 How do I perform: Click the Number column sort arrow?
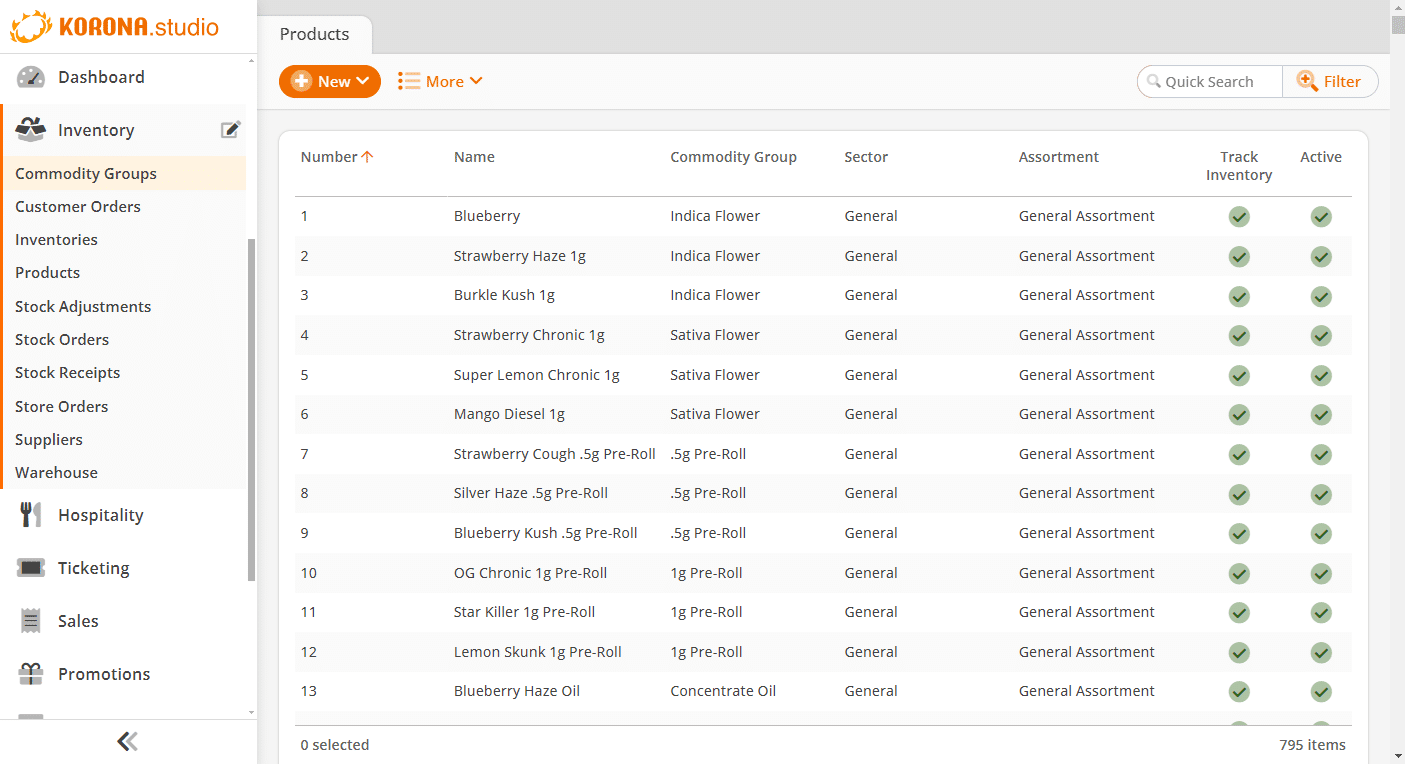(x=367, y=157)
